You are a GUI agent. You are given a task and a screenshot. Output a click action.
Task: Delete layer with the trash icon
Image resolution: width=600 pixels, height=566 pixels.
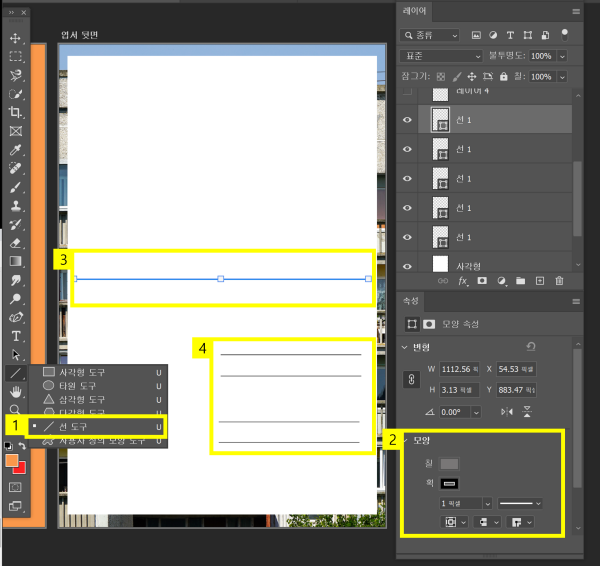[559, 281]
